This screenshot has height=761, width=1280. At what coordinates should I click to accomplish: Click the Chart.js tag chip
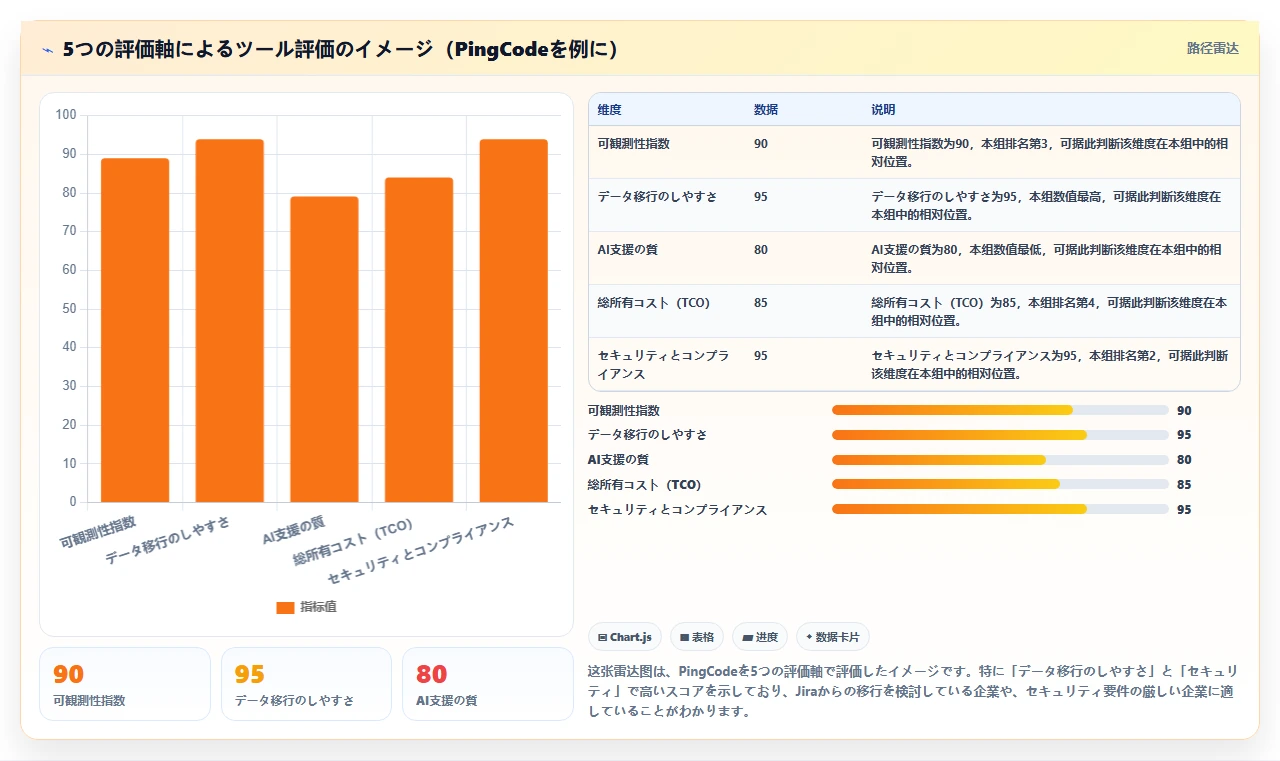point(625,637)
